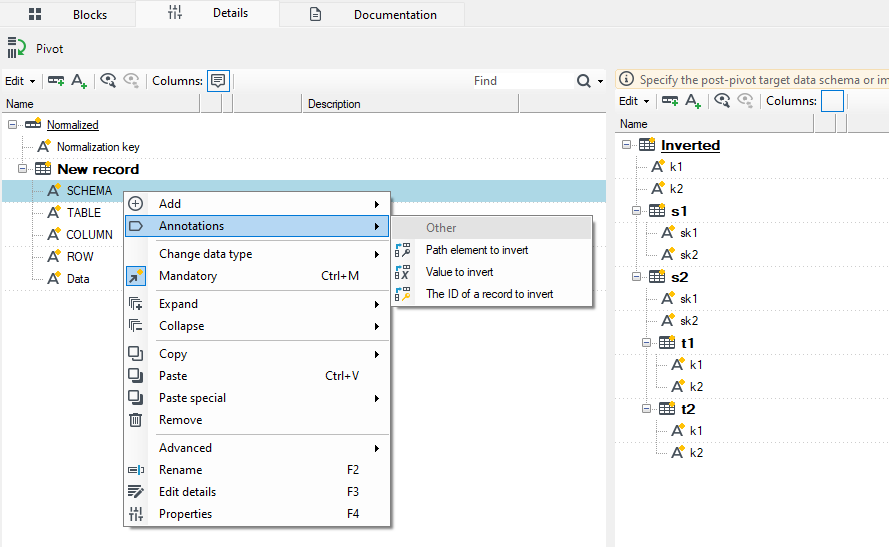The width and height of the screenshot is (889, 547).
Task: Open the Documentation tab
Action: (372, 15)
